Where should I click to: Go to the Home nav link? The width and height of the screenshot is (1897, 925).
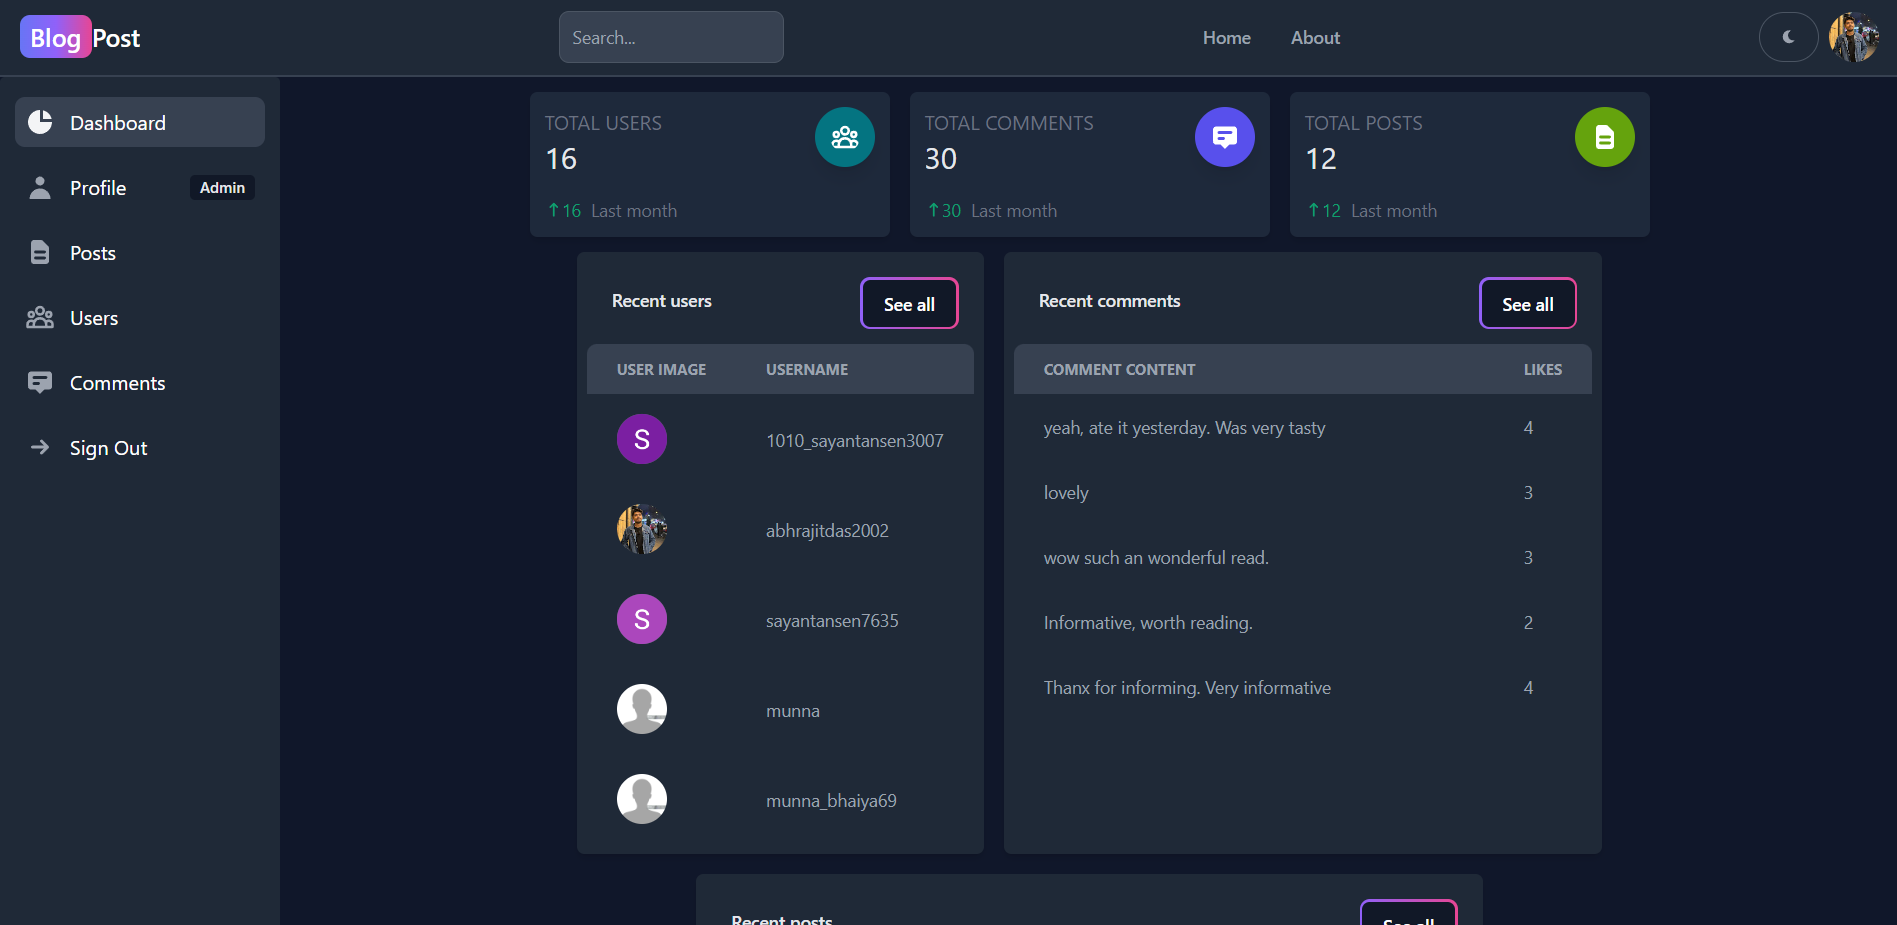[x=1226, y=38]
